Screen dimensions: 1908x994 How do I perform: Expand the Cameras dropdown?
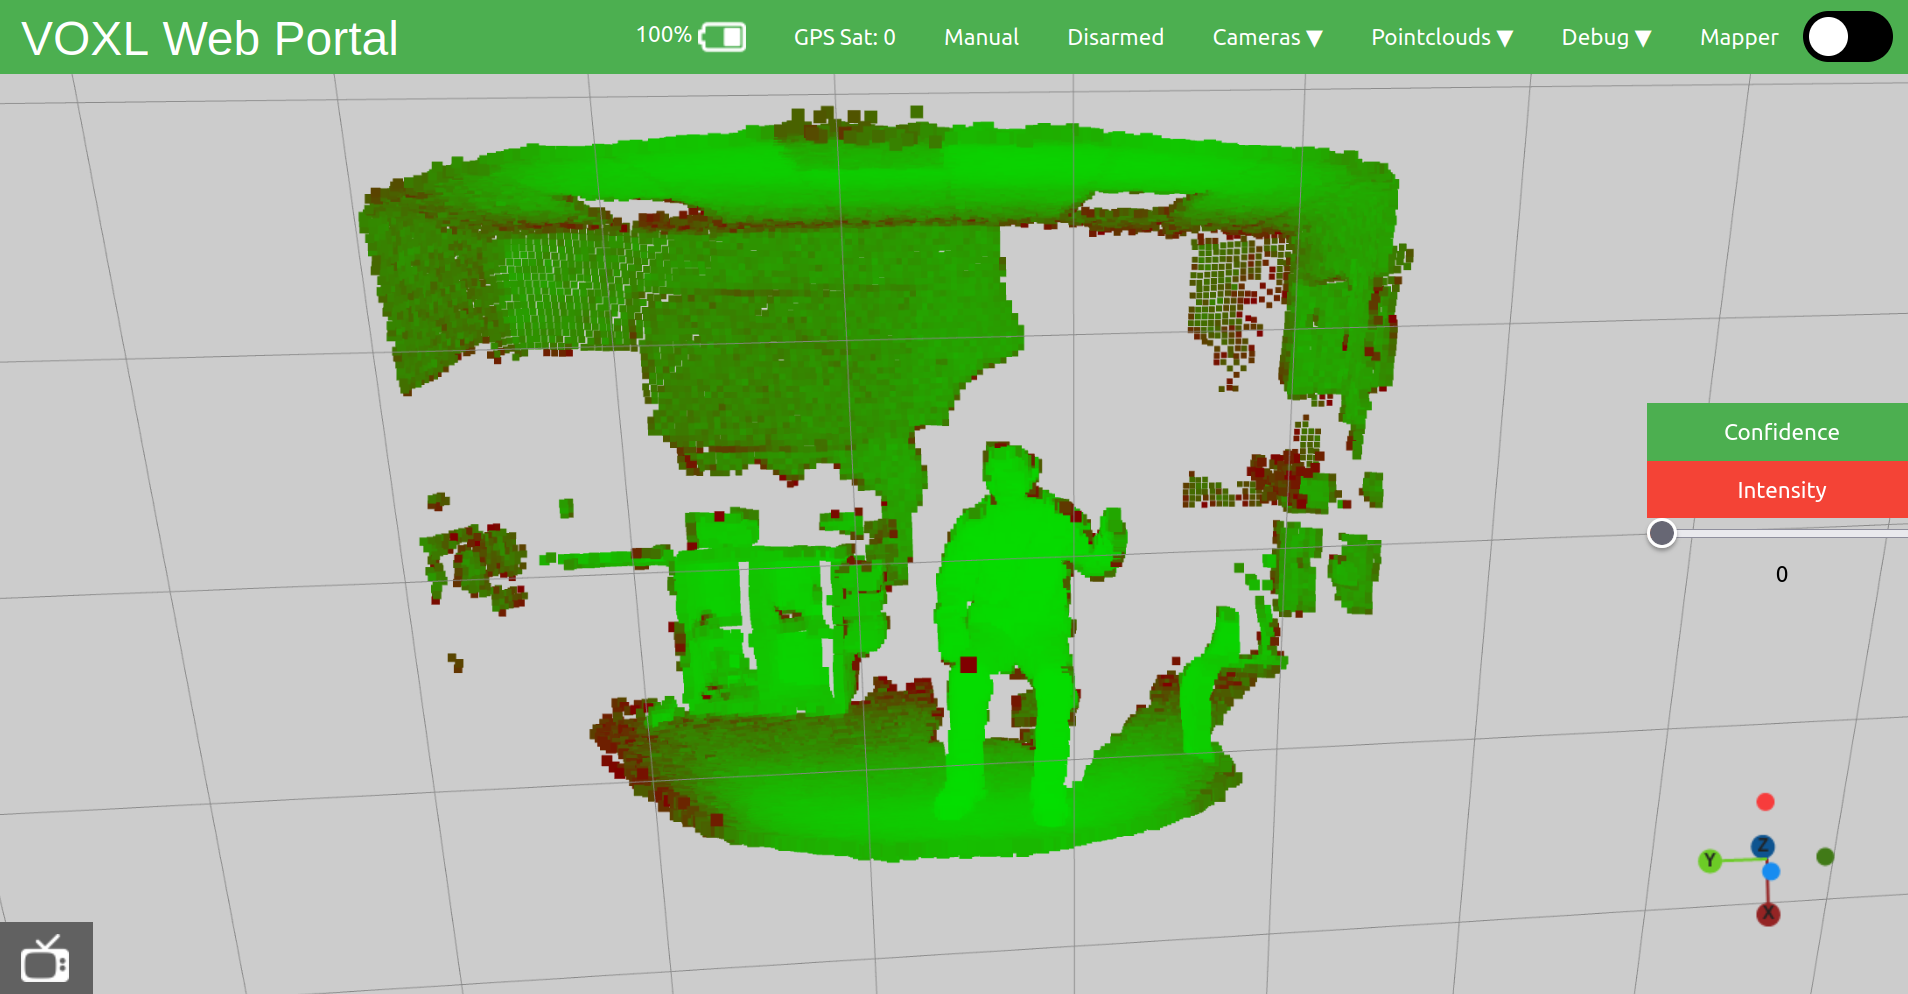1267,37
